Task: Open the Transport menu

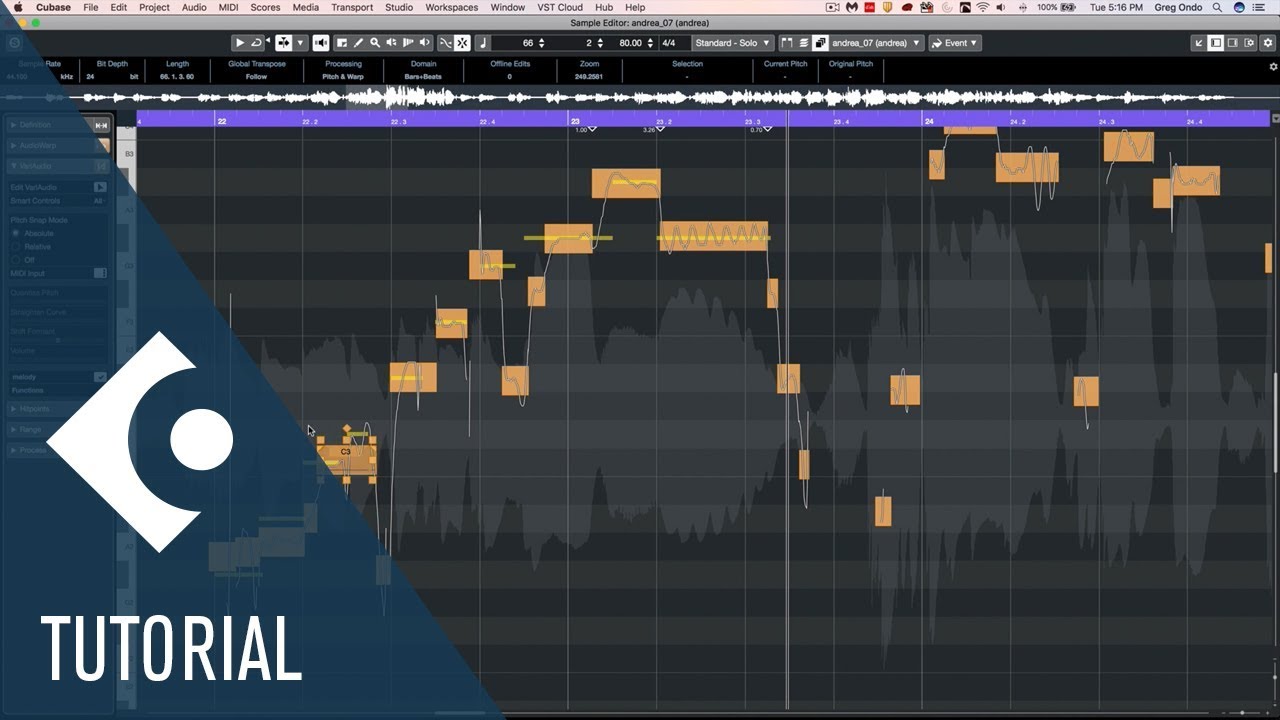Action: tap(352, 7)
